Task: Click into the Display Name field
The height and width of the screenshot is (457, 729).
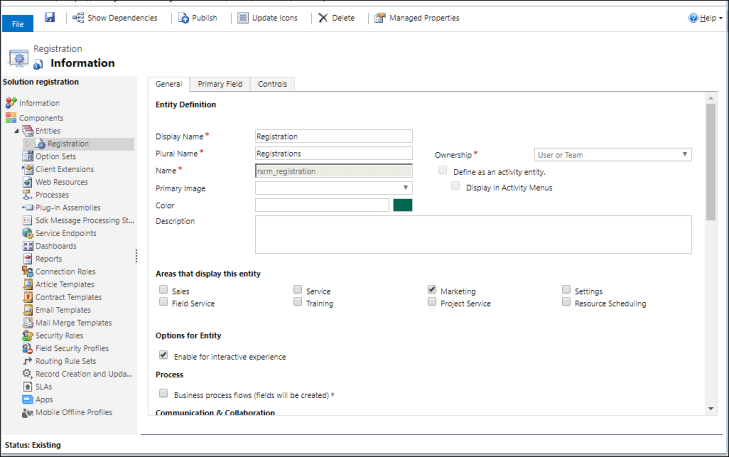Action: coord(333,136)
